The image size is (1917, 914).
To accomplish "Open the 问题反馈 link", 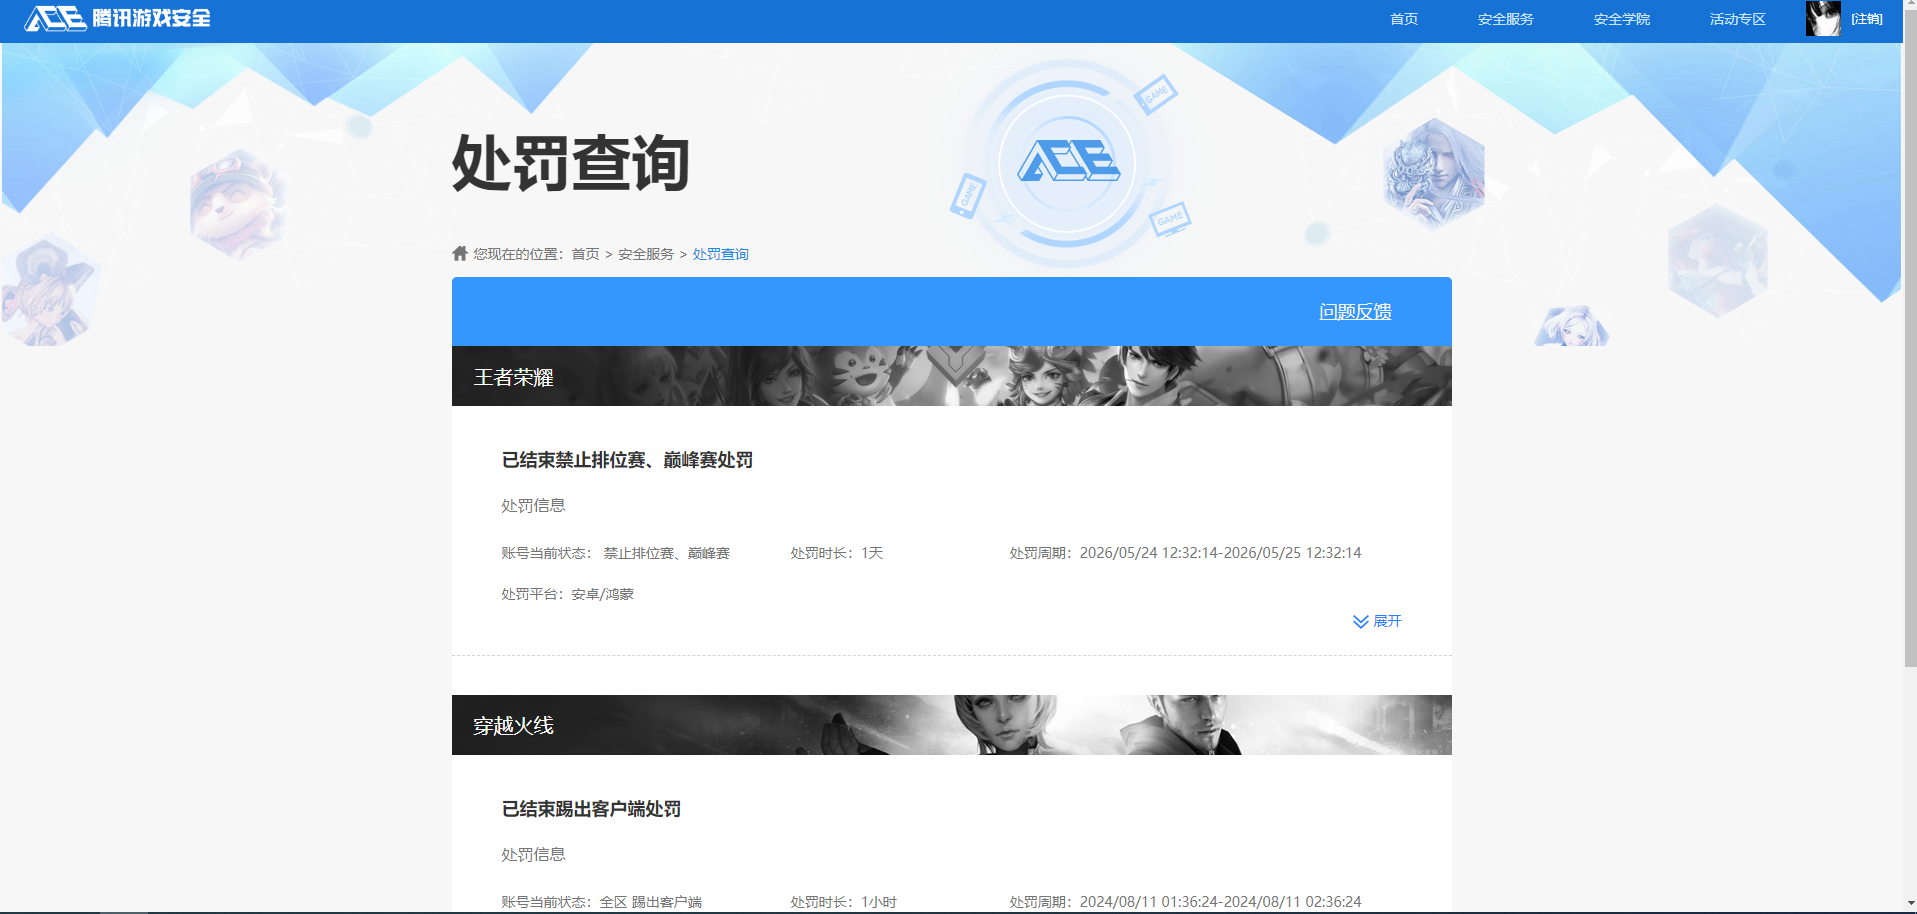I will click(1355, 312).
